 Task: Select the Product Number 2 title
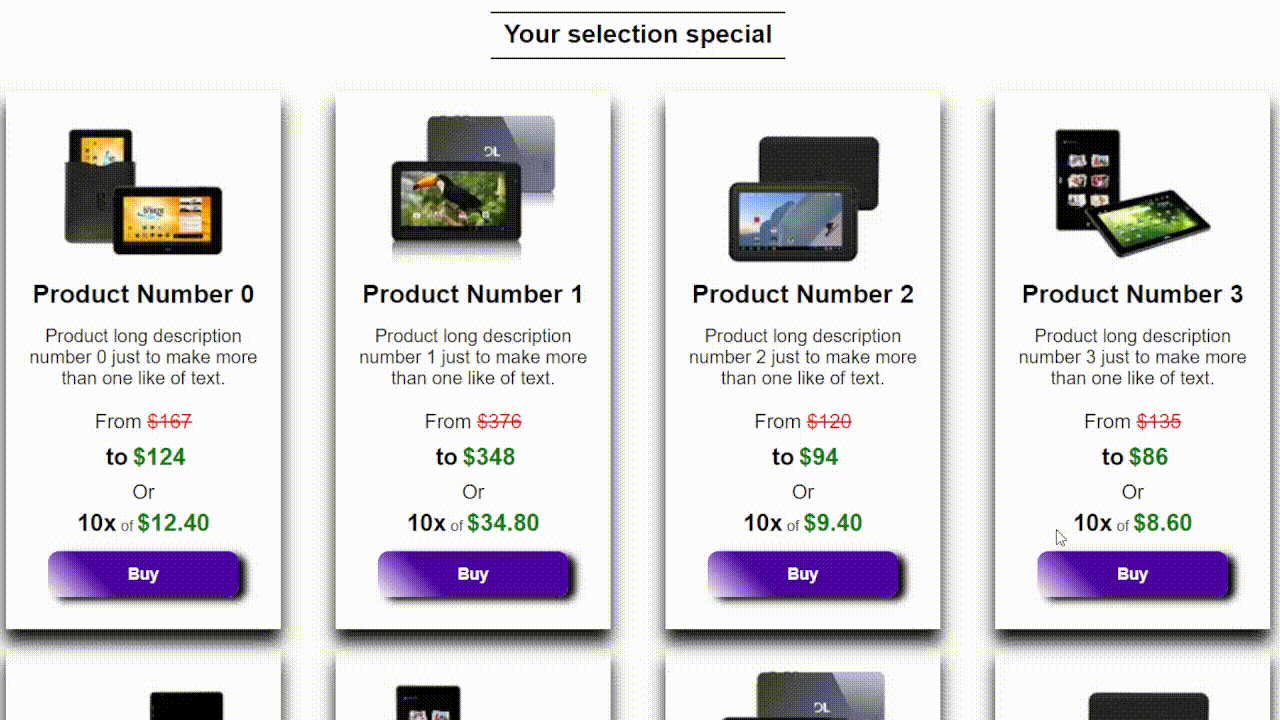(x=803, y=294)
